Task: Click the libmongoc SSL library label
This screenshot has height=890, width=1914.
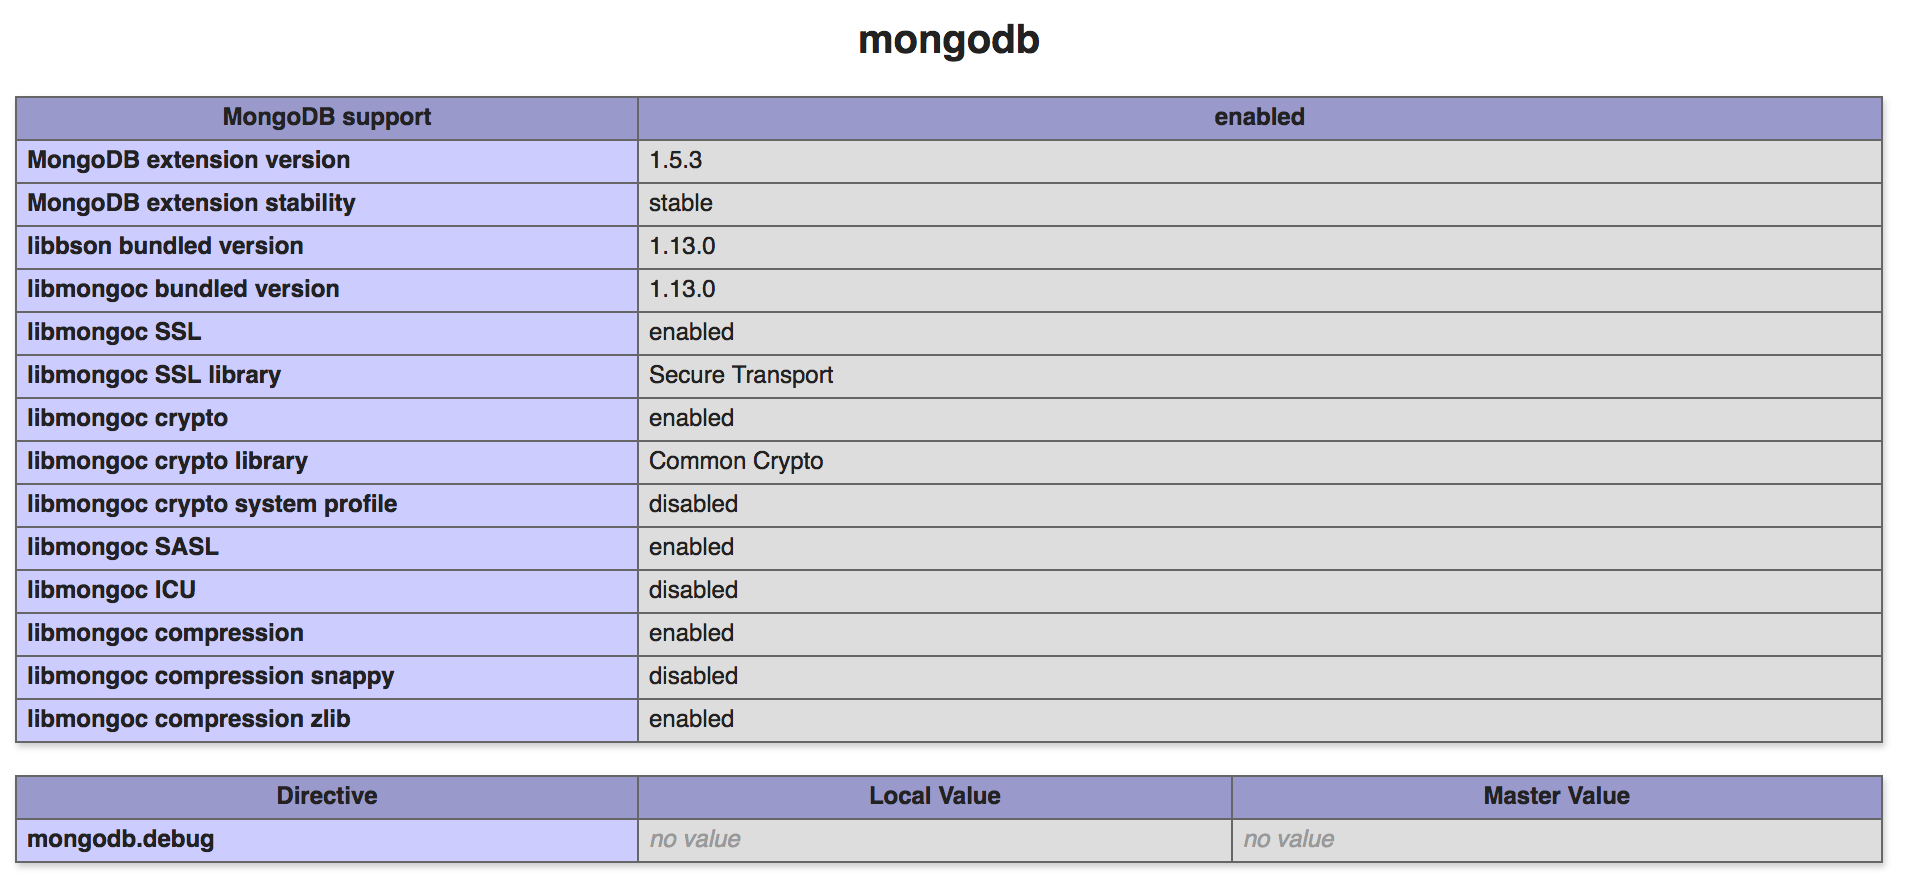Action: point(154,375)
